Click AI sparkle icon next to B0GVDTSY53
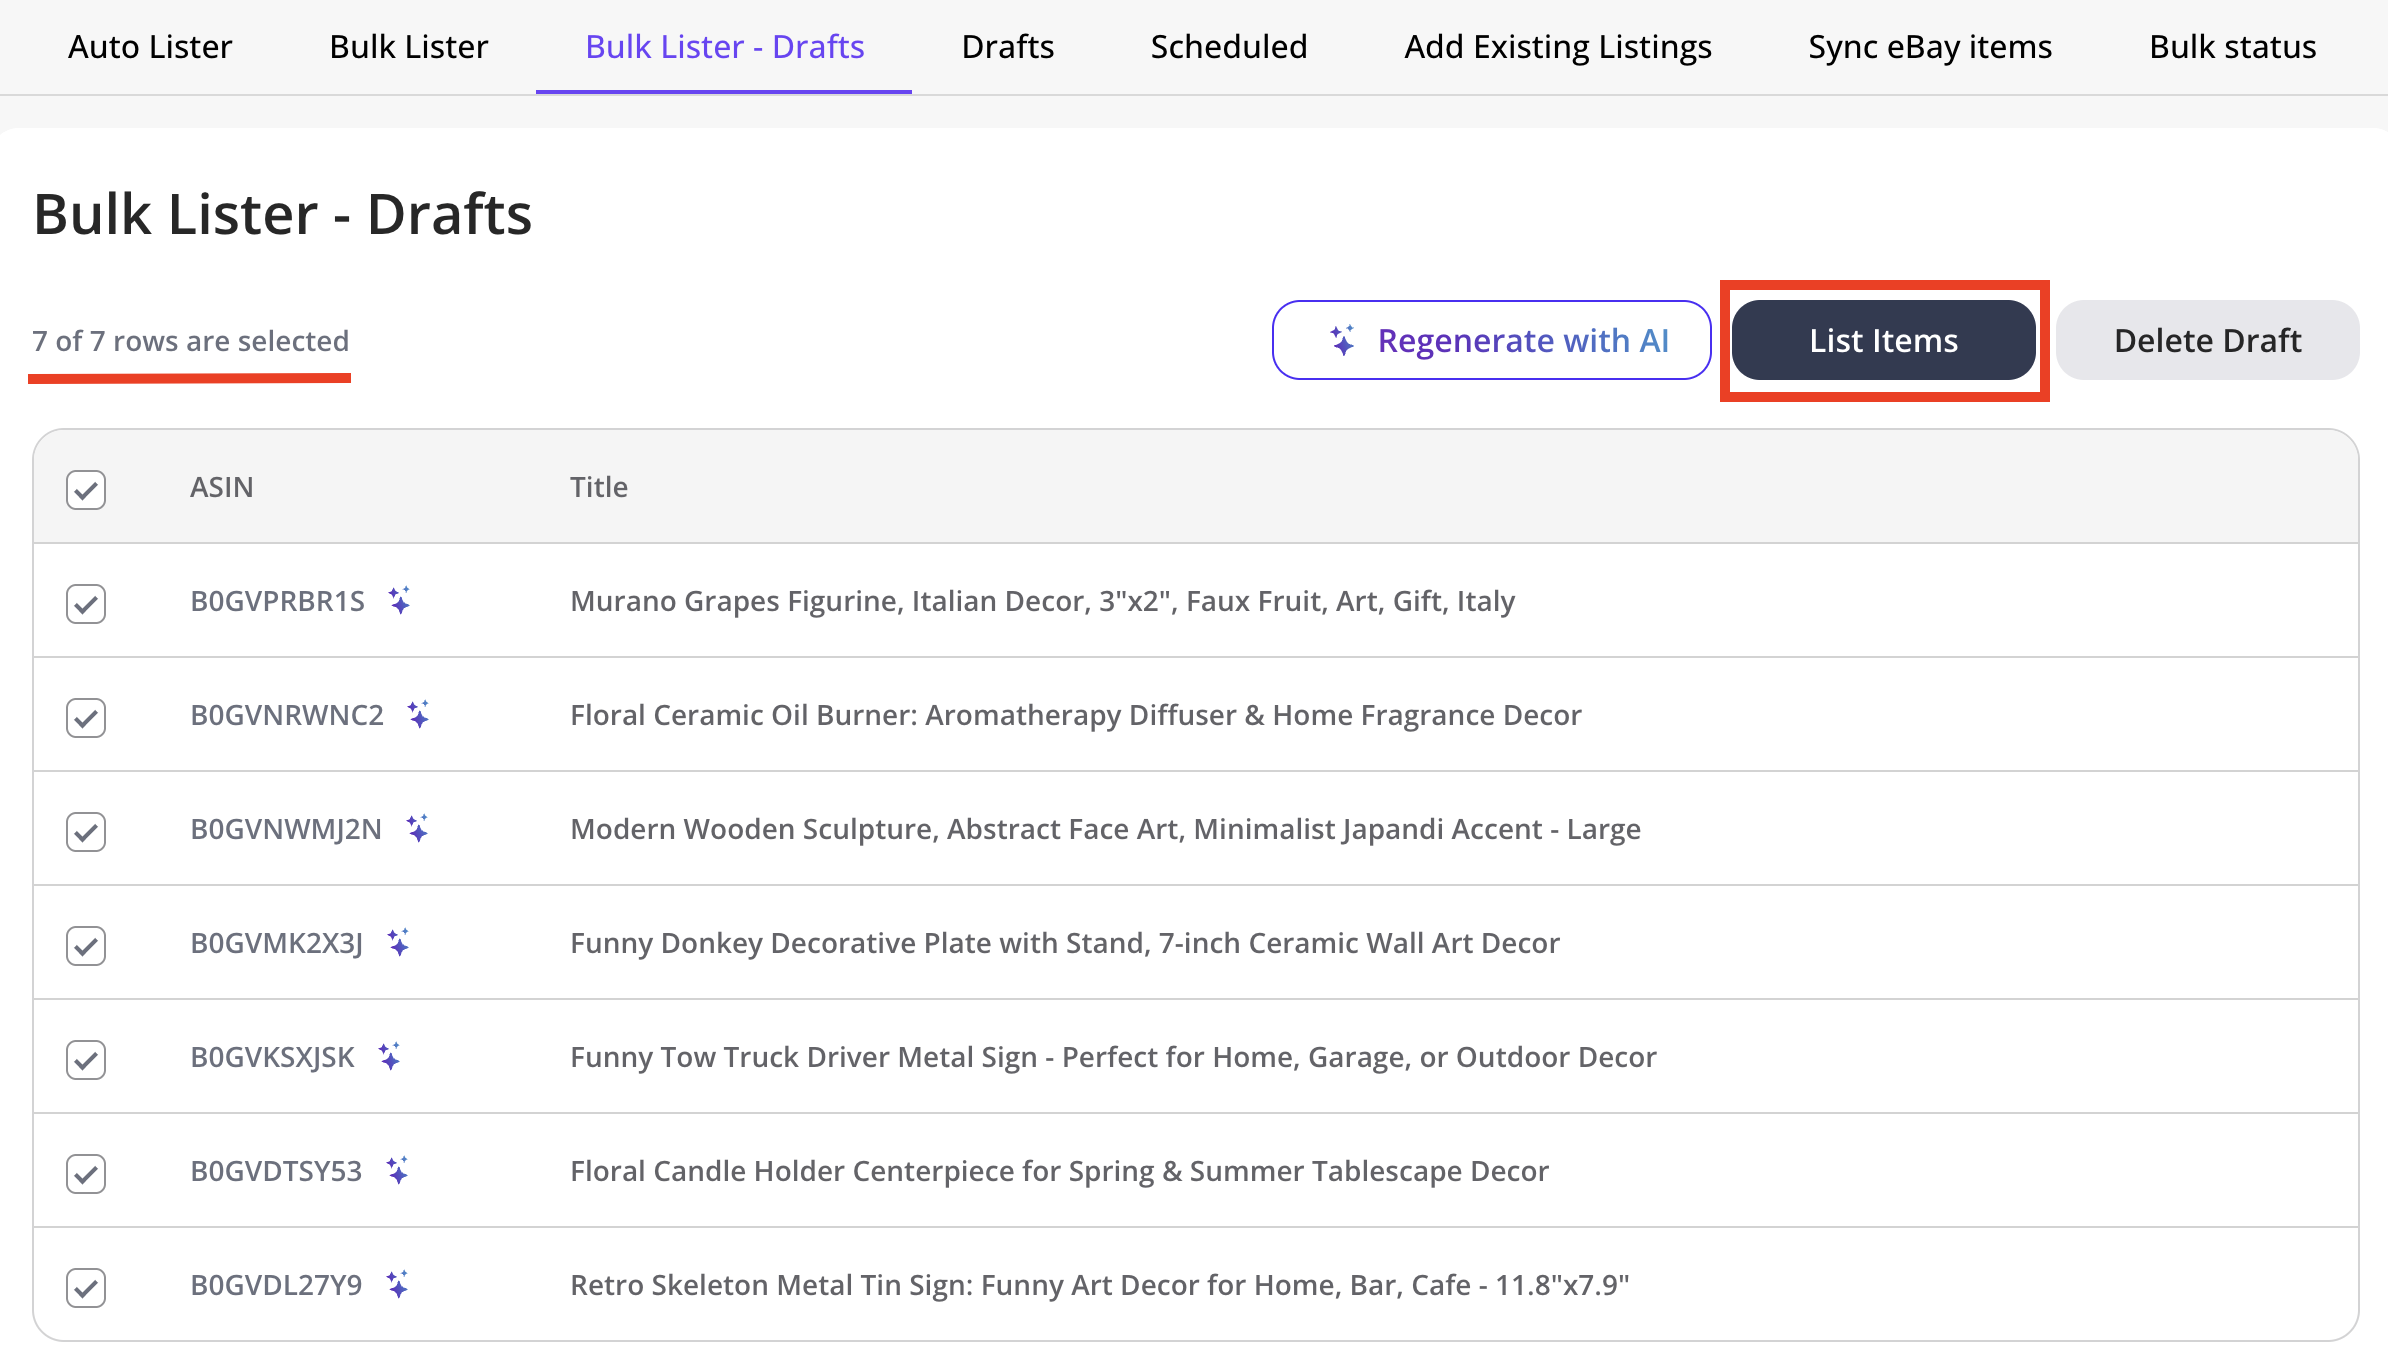Screen dimensions: 2388x1356 [397, 1170]
